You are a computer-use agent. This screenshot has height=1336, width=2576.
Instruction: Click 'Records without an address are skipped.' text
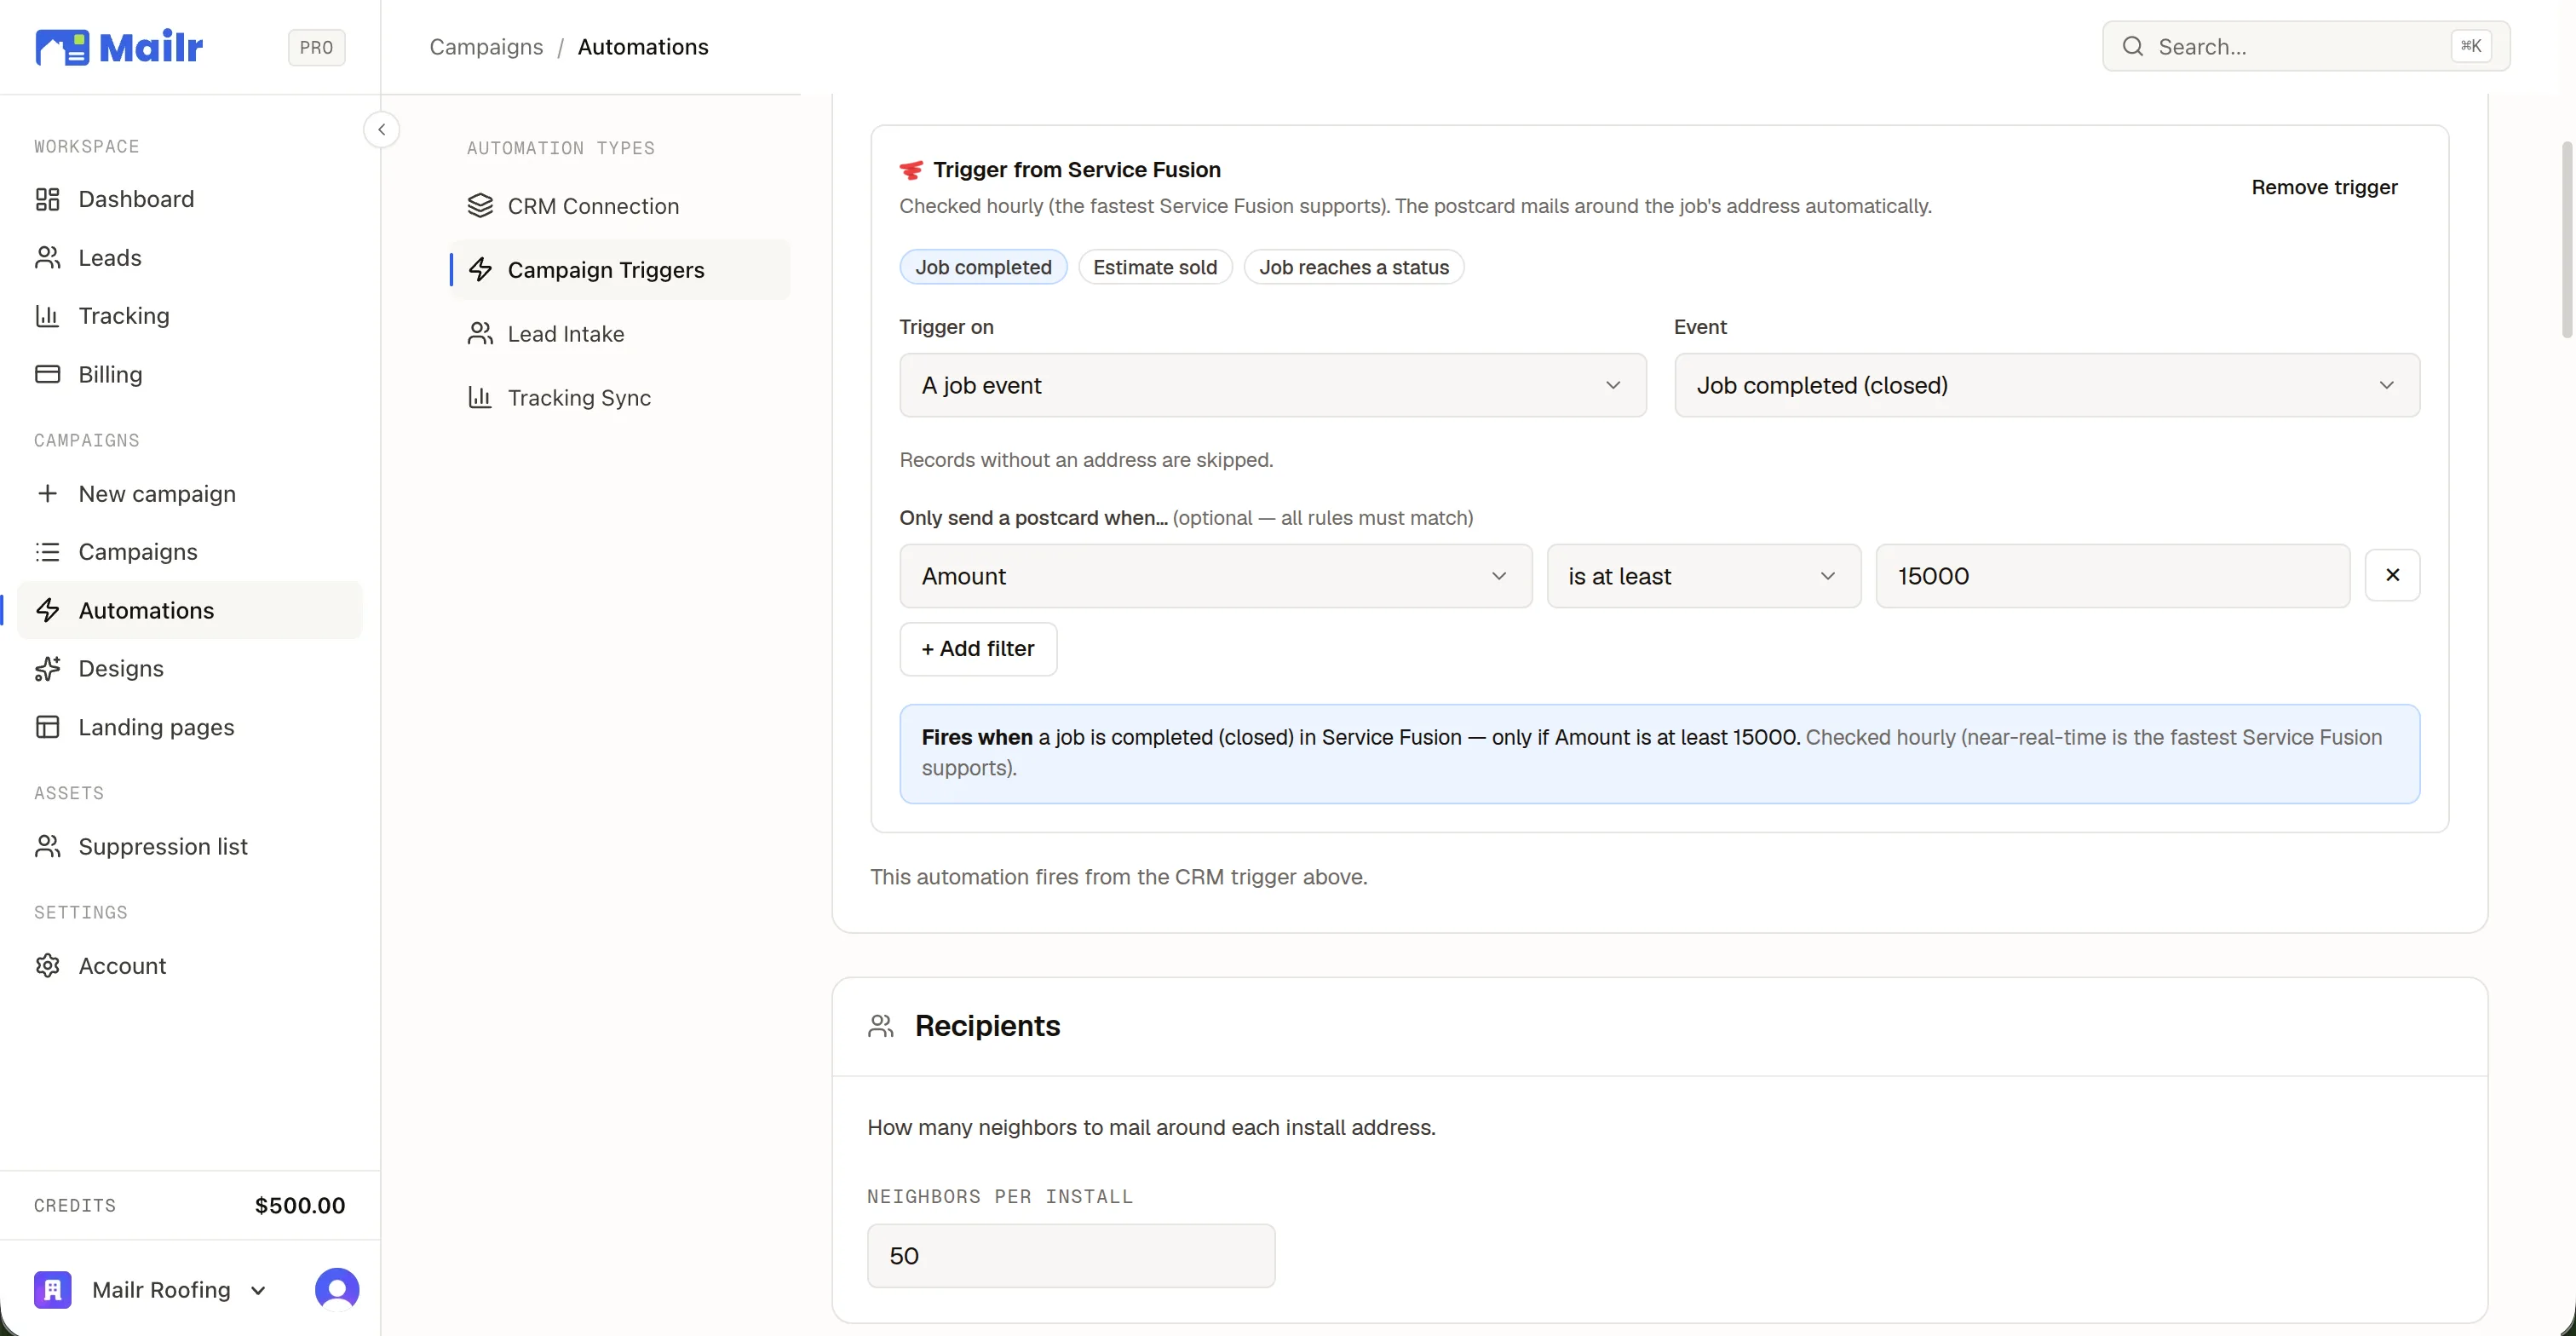[x=1086, y=460]
